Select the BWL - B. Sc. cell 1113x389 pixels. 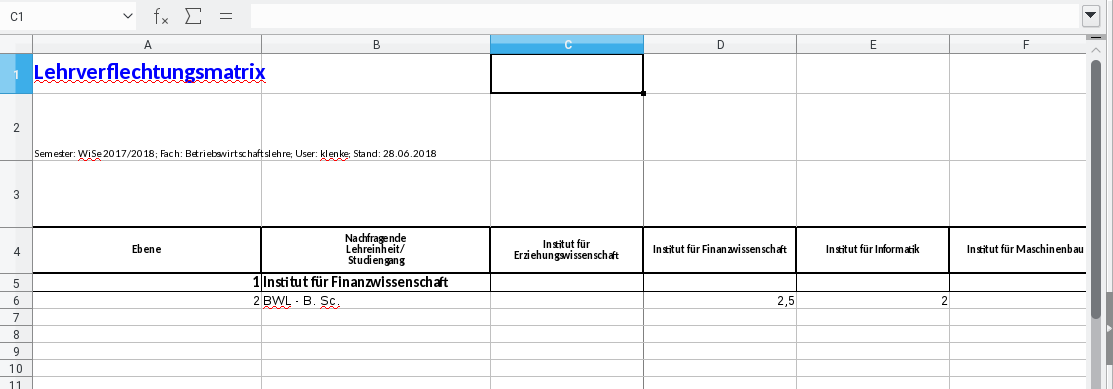(x=375, y=300)
